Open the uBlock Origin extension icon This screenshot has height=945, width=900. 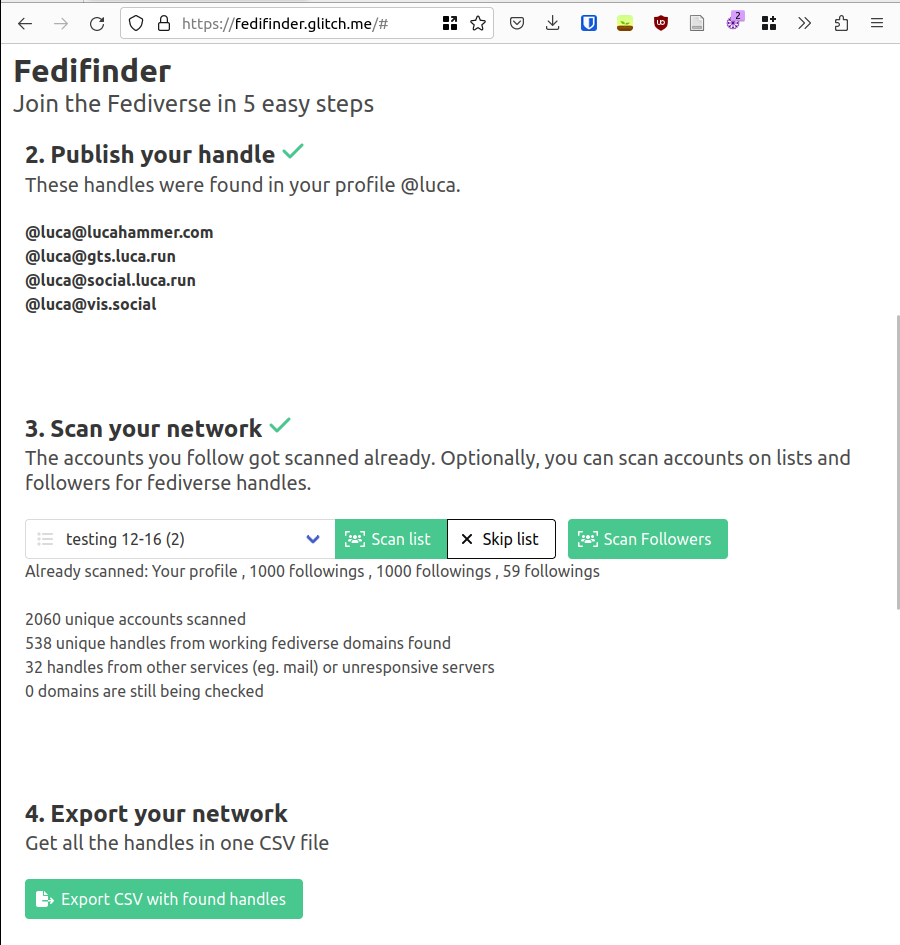pyautogui.click(x=661, y=24)
